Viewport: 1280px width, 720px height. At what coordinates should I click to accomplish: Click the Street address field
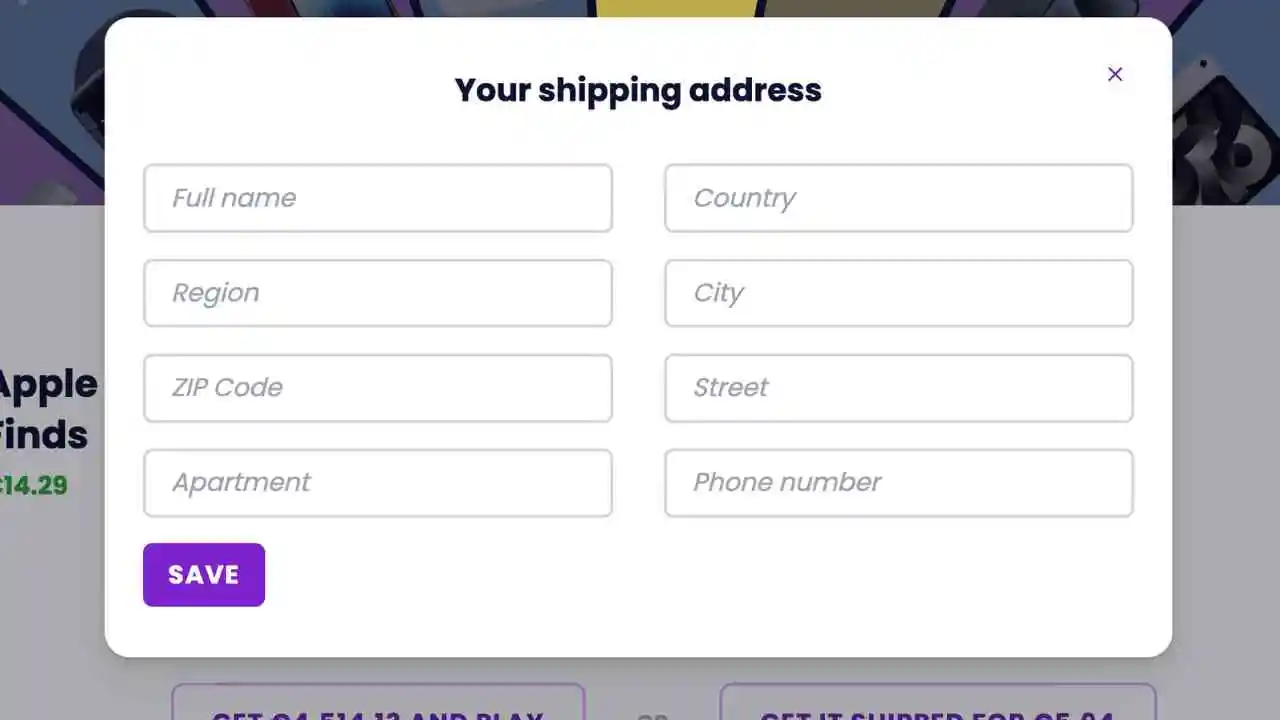(898, 388)
